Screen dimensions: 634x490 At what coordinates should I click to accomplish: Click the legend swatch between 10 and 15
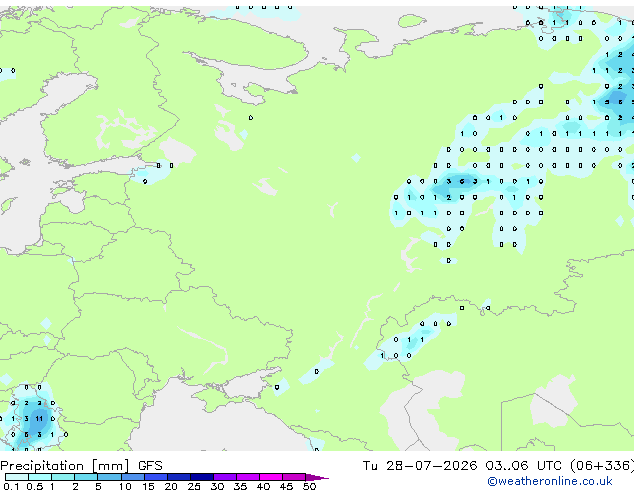click(x=133, y=477)
